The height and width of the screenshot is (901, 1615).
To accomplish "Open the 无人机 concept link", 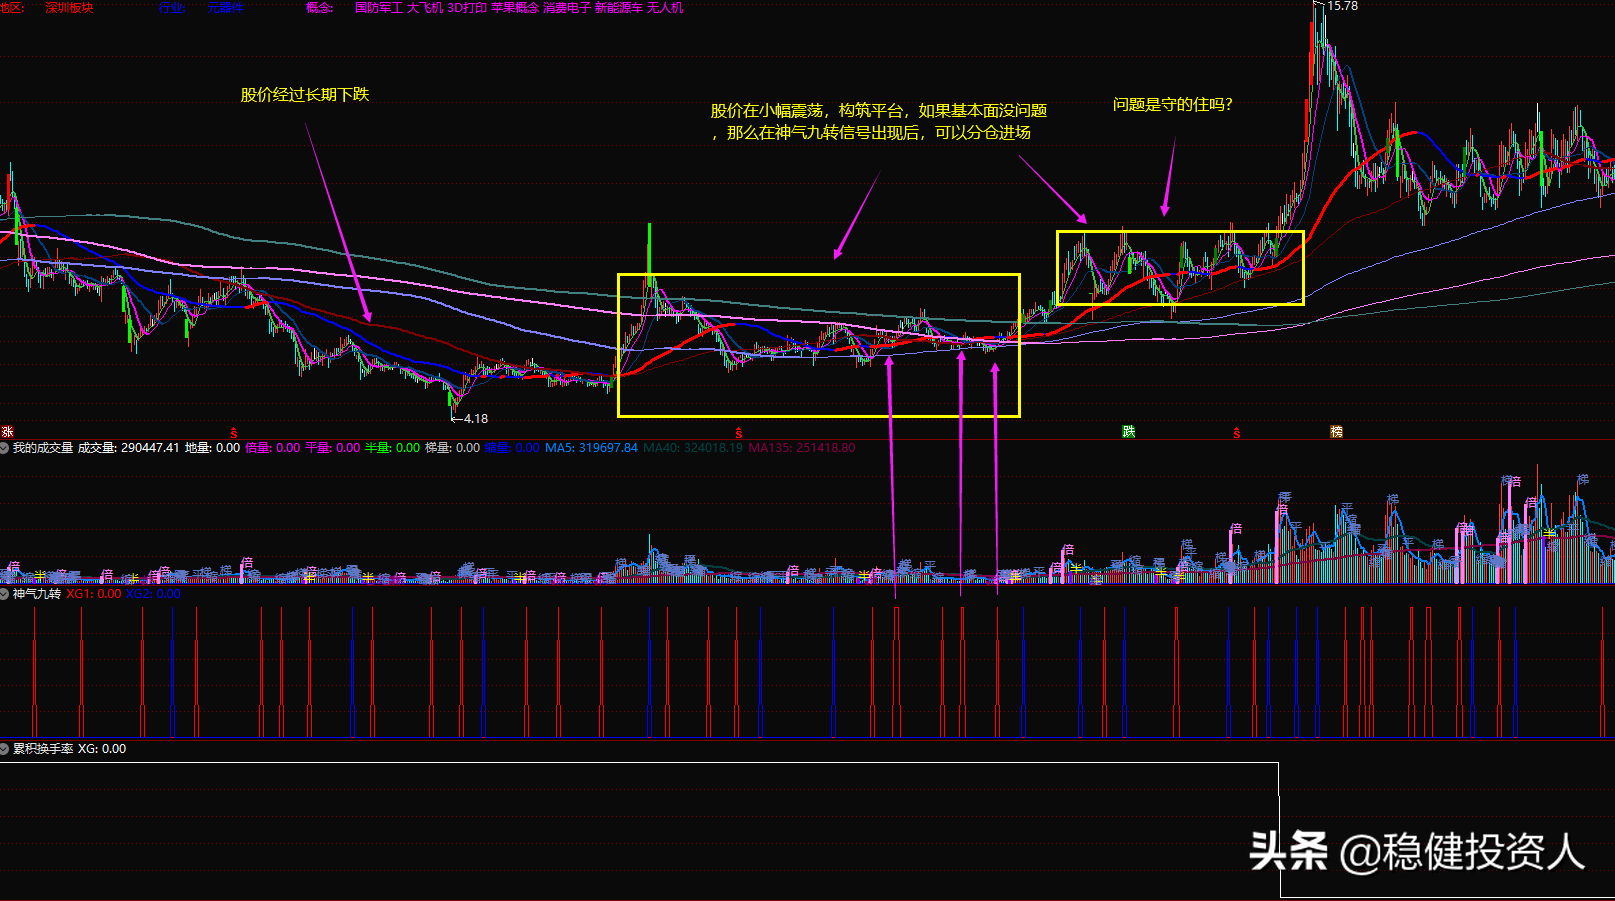I will click(x=665, y=8).
